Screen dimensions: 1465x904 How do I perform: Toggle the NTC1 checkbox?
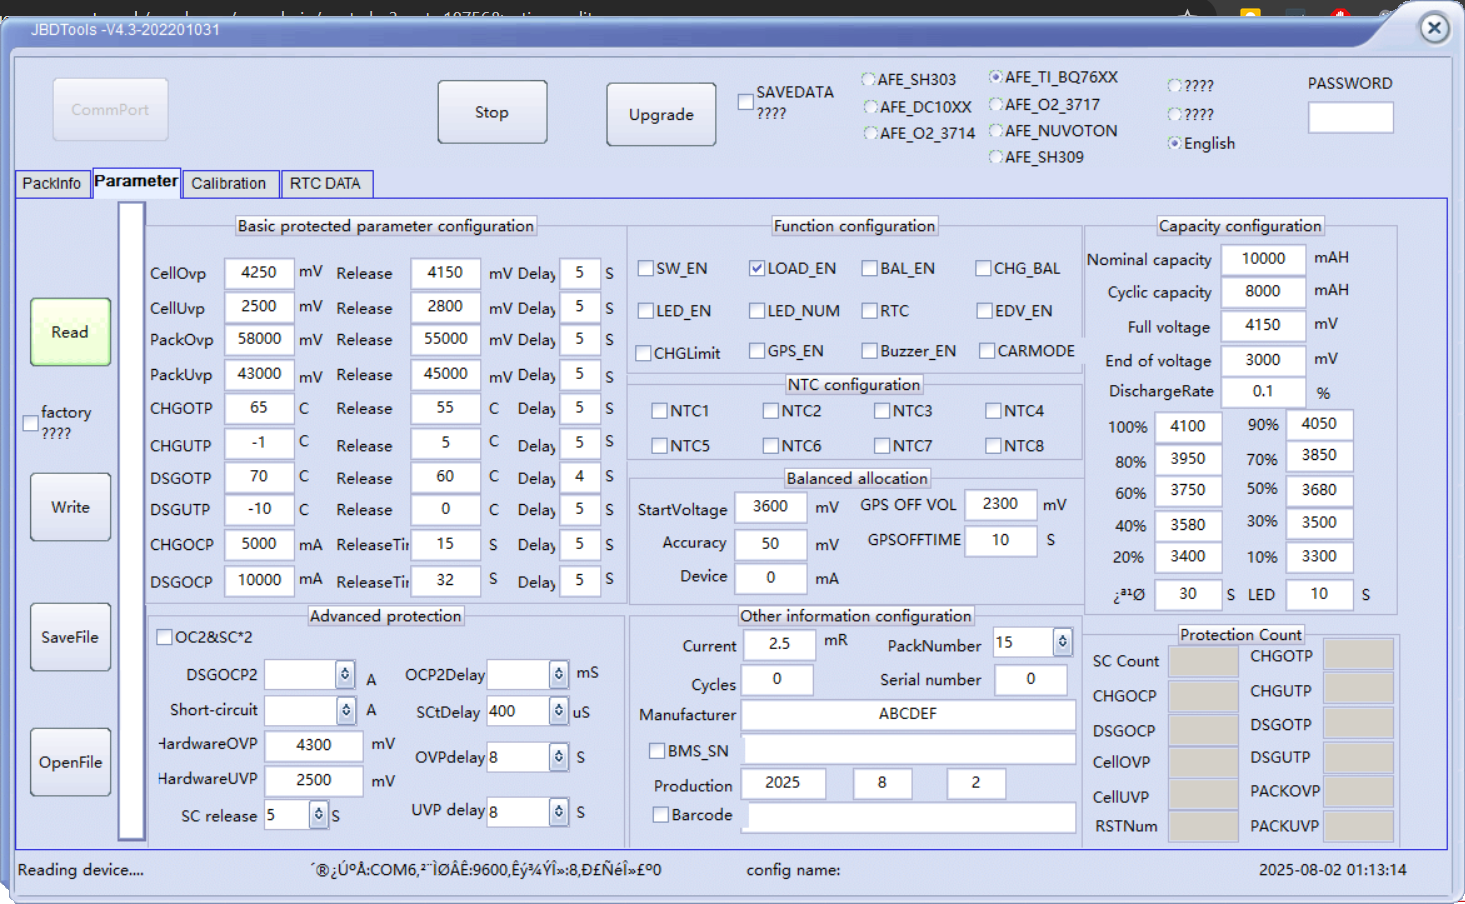tap(659, 411)
